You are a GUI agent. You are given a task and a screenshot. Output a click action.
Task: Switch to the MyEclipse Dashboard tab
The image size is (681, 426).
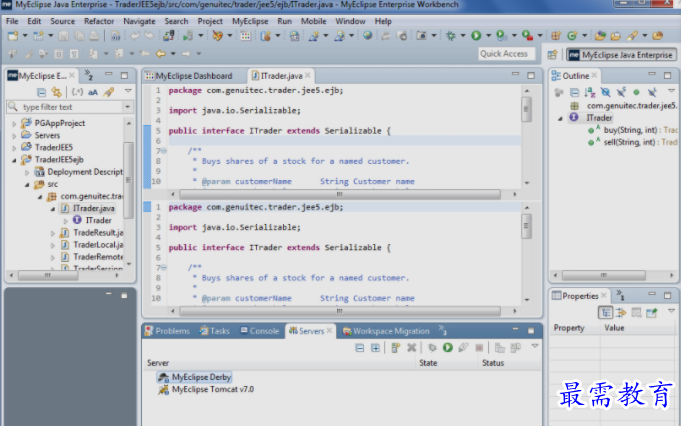point(189,76)
